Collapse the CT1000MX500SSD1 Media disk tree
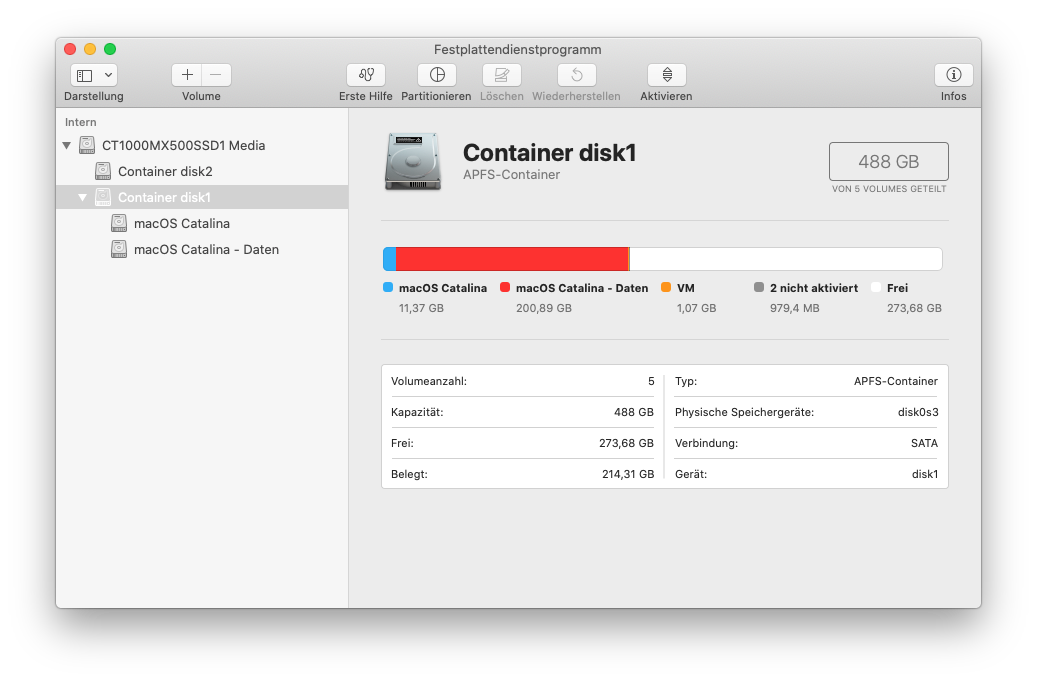 67,146
